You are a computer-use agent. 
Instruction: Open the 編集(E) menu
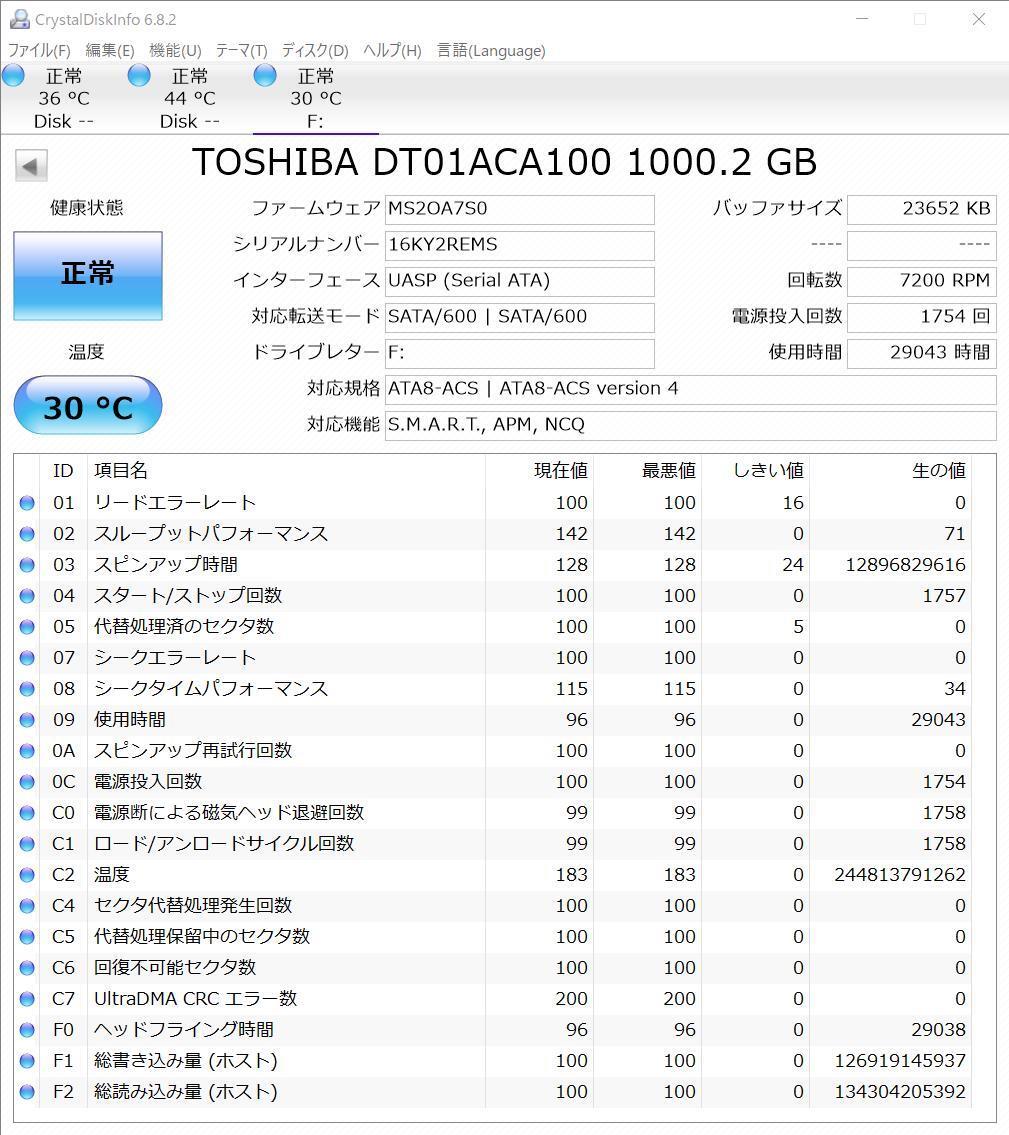110,51
